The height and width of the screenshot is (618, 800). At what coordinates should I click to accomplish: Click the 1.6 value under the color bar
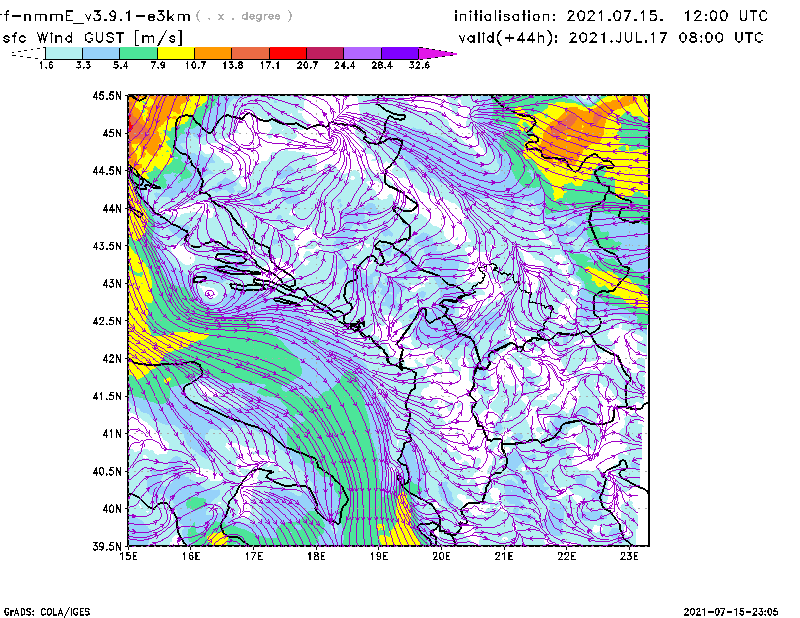tap(46, 65)
